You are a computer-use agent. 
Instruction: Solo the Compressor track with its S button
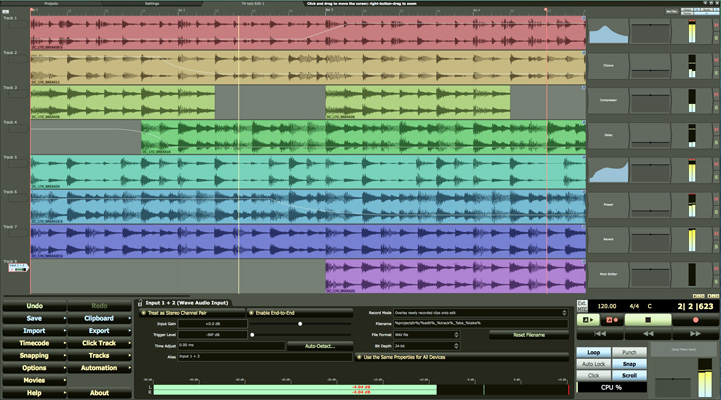pos(716,108)
